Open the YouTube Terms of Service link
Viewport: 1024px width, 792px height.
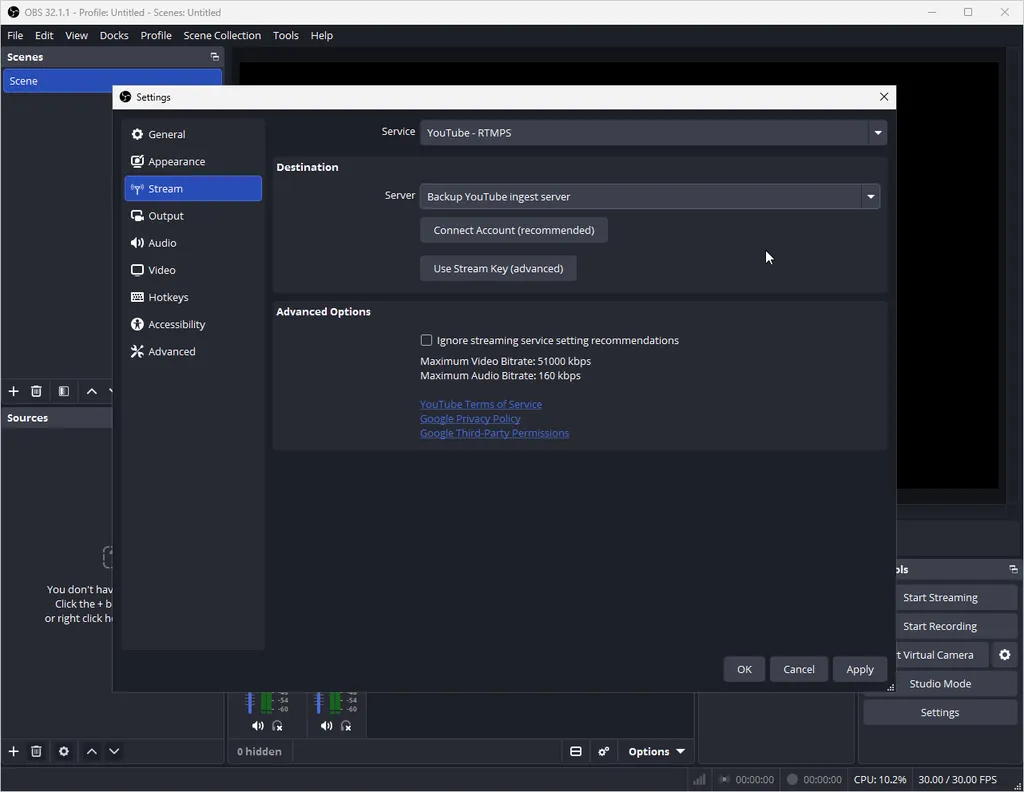[480, 403]
